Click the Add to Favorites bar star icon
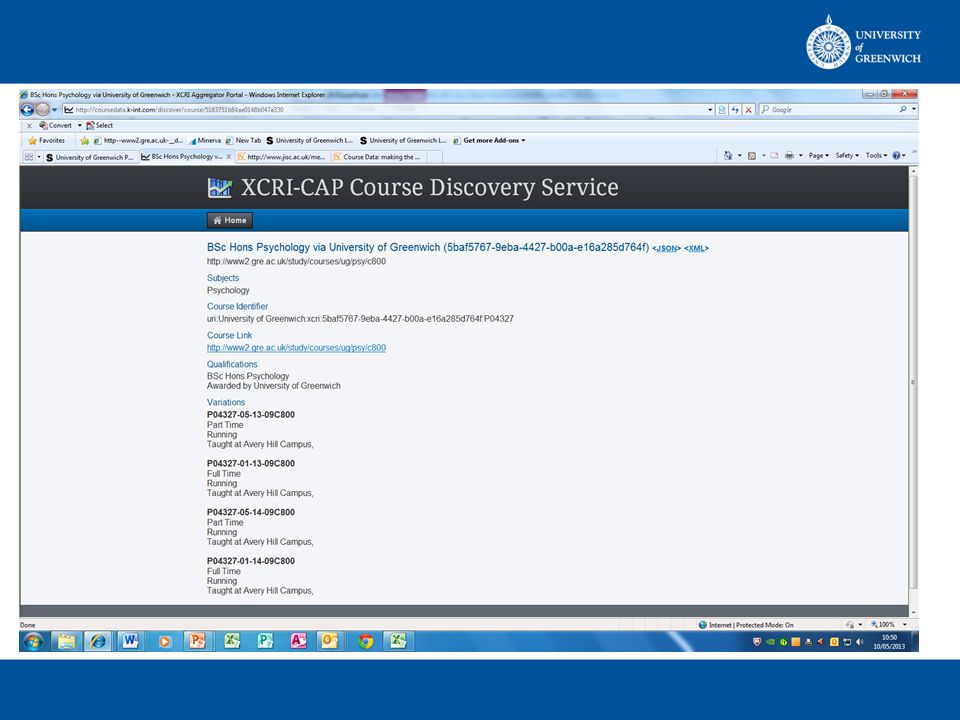 coord(84,141)
